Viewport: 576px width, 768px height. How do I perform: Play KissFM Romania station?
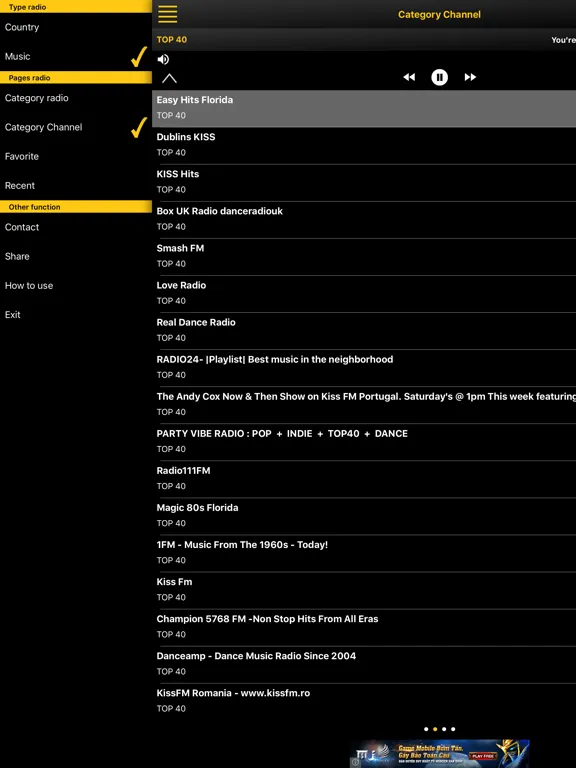click(364, 701)
